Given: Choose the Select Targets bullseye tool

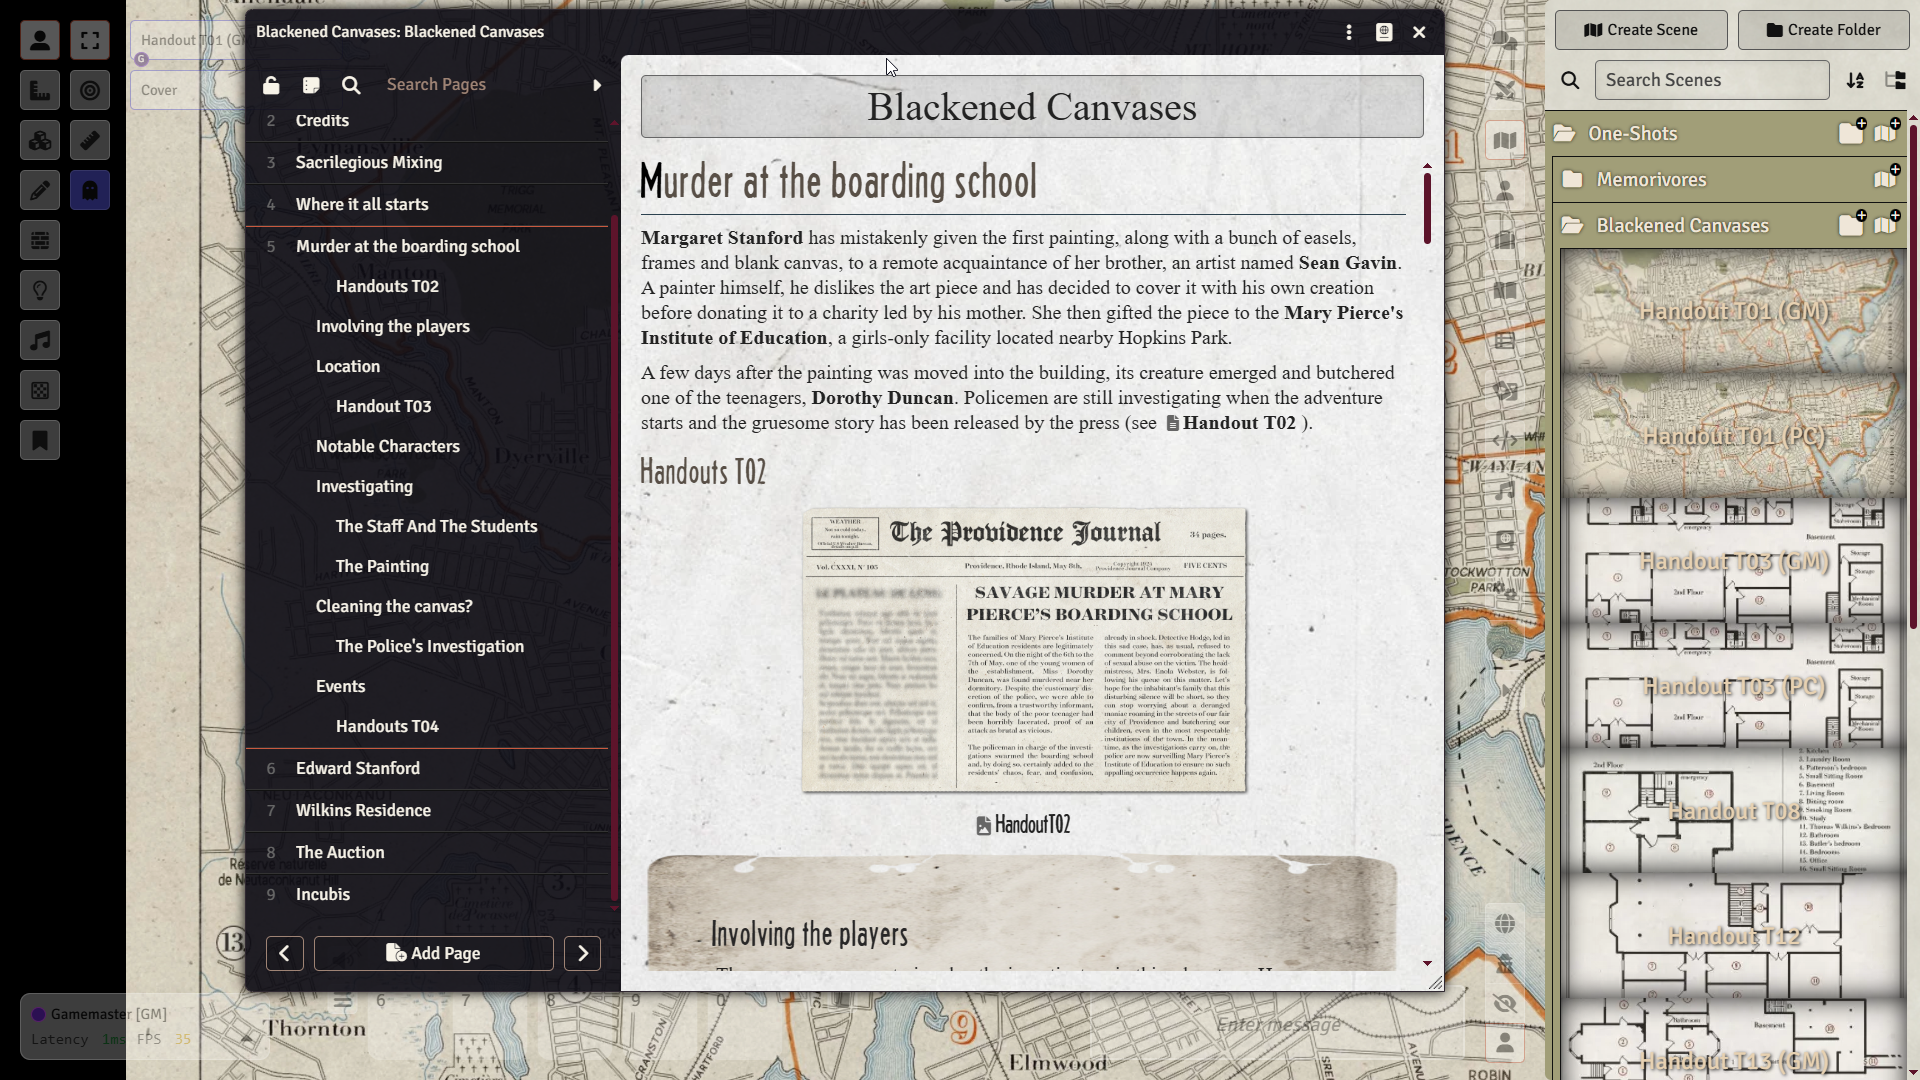Looking at the screenshot, I should coord(90,90).
